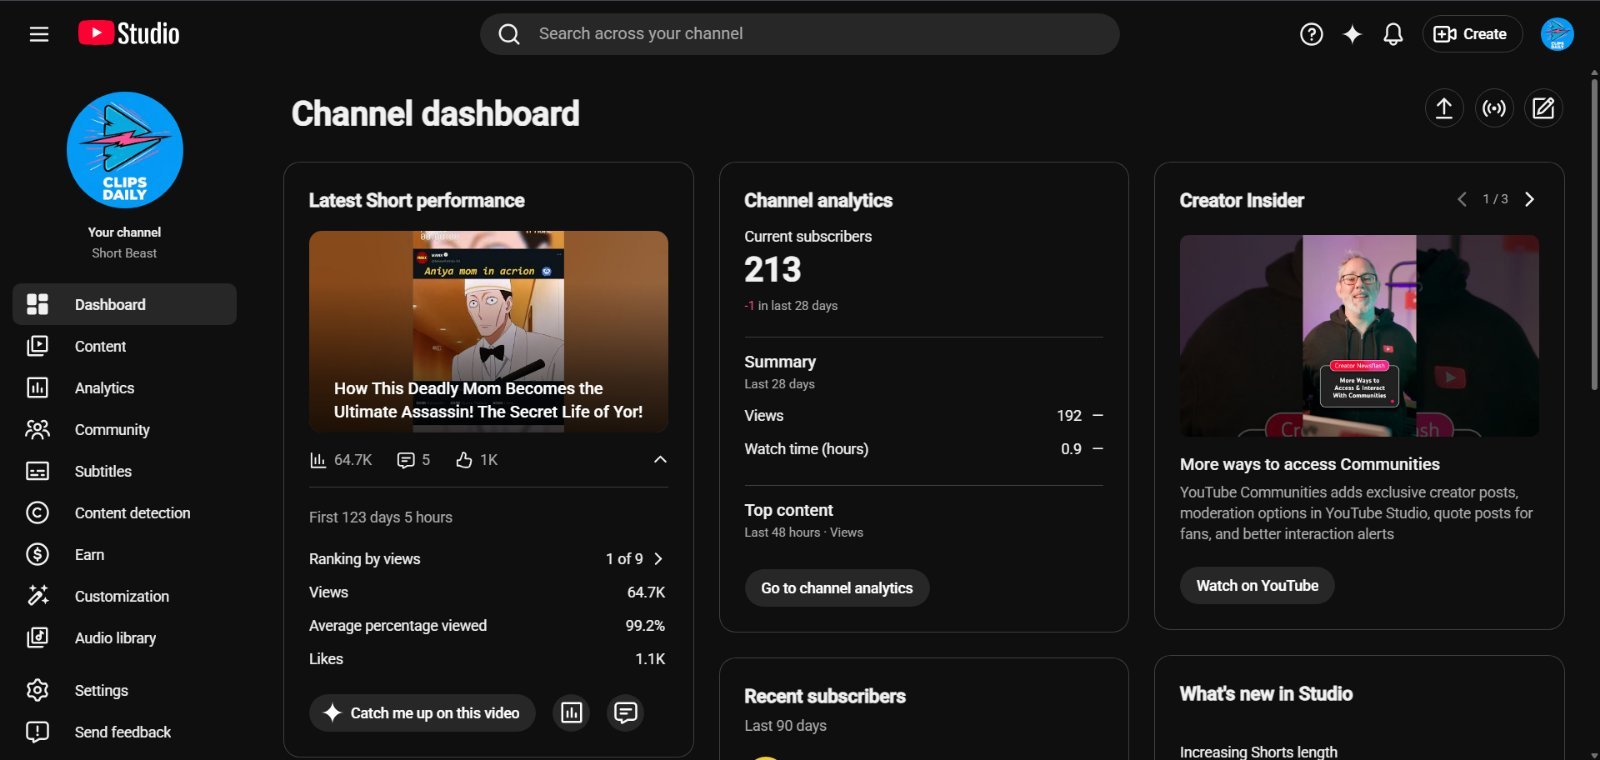Open Send feedback in the sidebar
The height and width of the screenshot is (760, 1600).
click(125, 732)
